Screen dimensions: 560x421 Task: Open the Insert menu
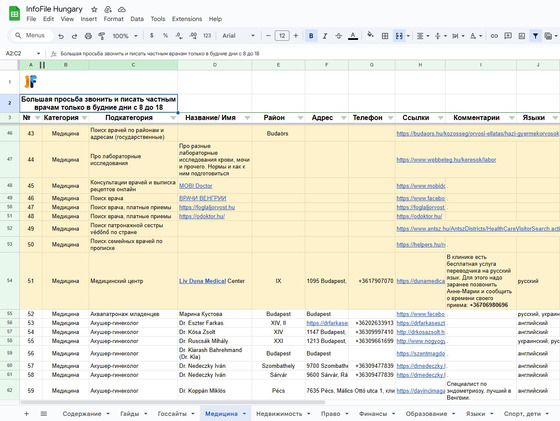point(89,19)
